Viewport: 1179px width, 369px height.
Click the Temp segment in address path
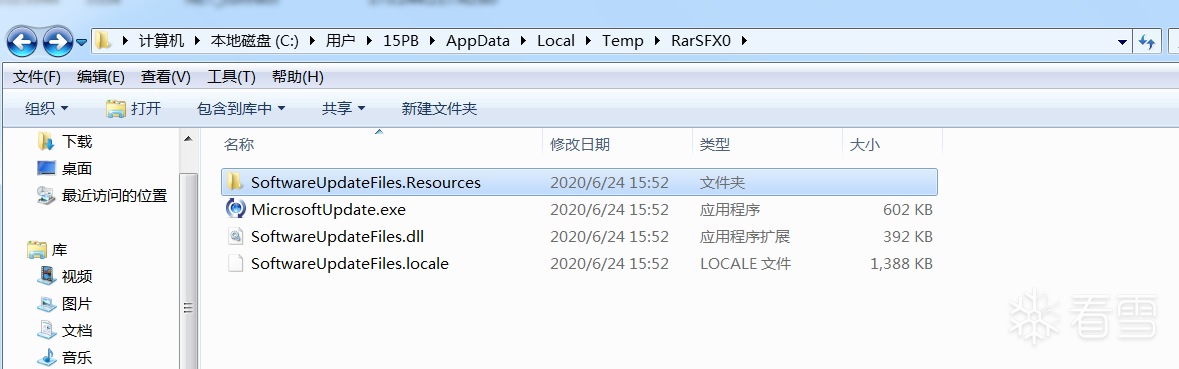click(x=623, y=41)
